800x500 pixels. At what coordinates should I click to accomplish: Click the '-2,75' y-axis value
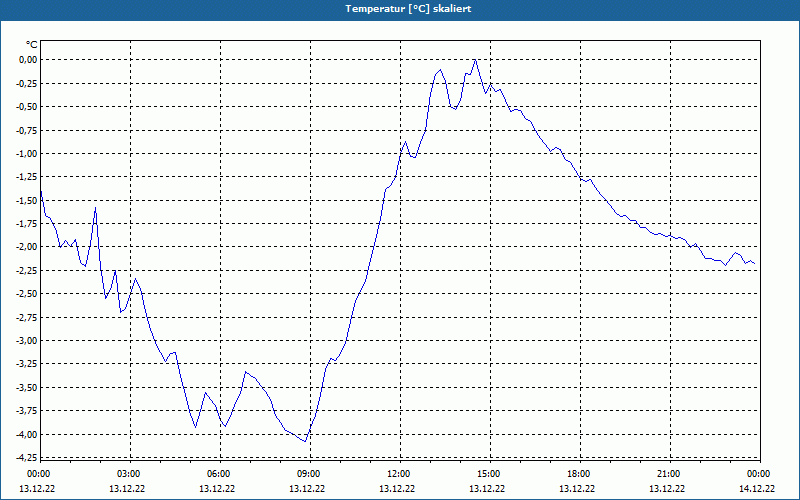27,317
